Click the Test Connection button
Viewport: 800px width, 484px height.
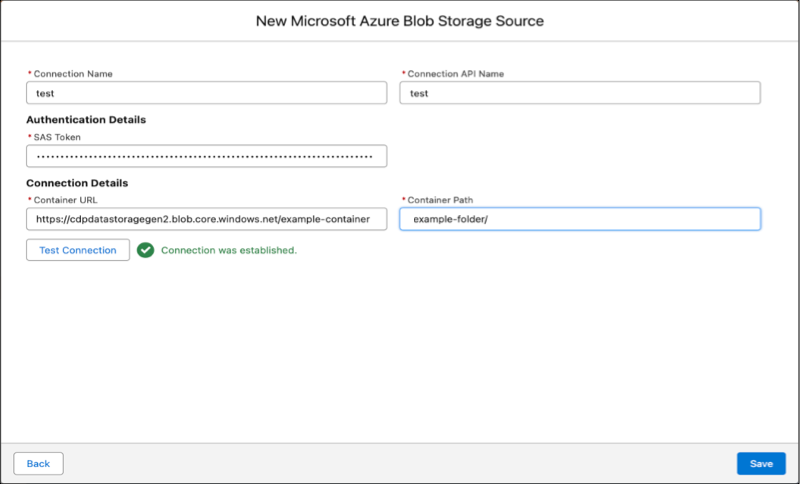click(x=78, y=250)
